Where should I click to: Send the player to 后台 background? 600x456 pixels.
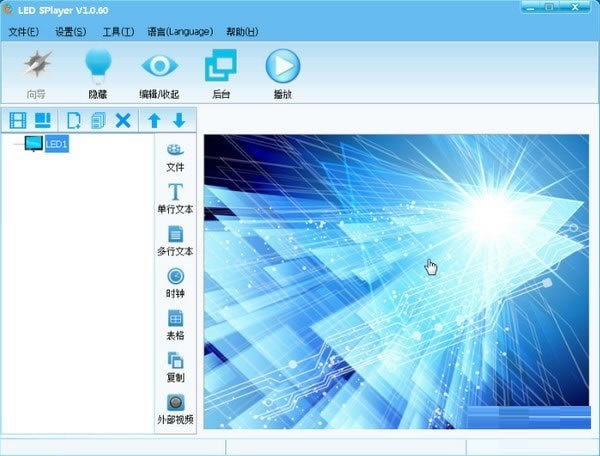point(221,74)
